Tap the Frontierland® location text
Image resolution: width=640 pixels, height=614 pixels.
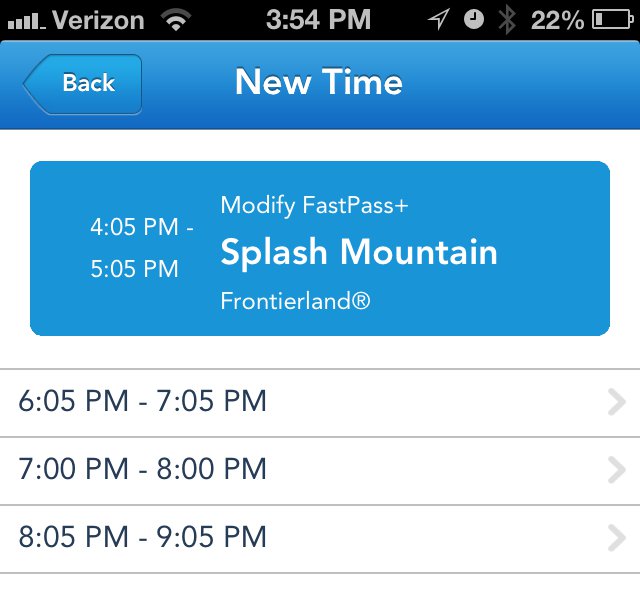296,301
